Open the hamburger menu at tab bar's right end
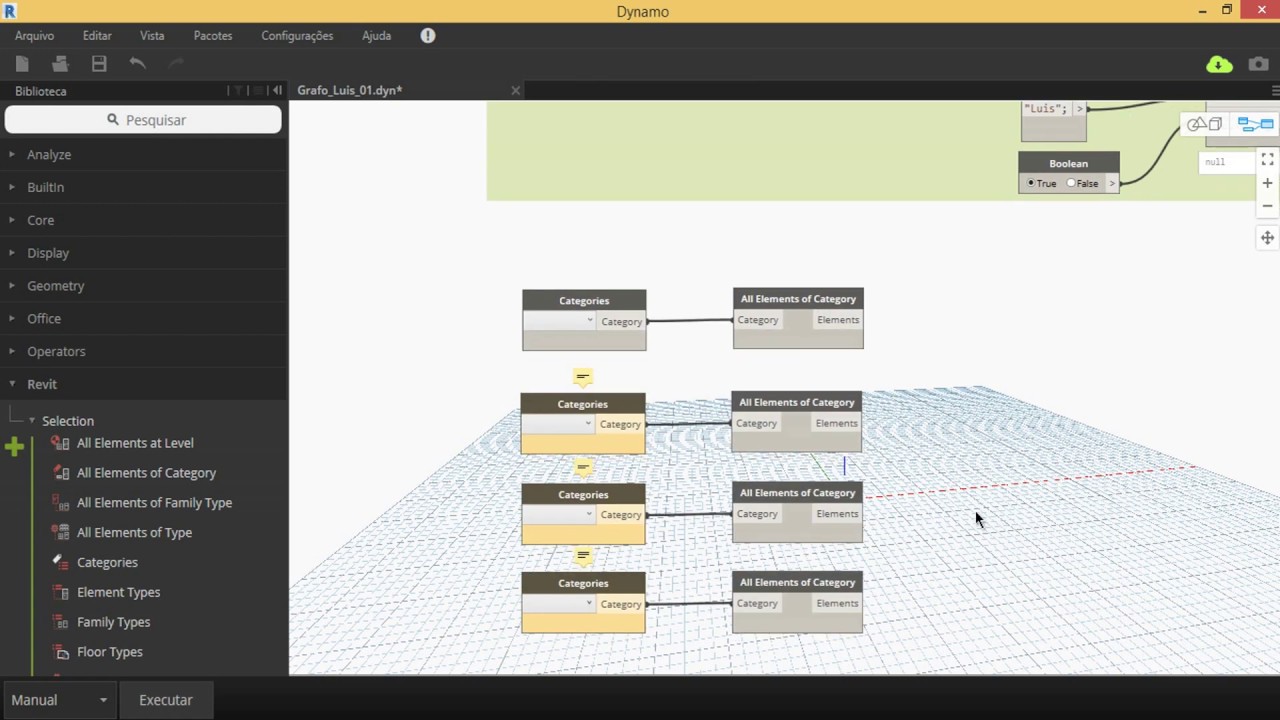This screenshot has width=1280, height=720. tap(1274, 90)
